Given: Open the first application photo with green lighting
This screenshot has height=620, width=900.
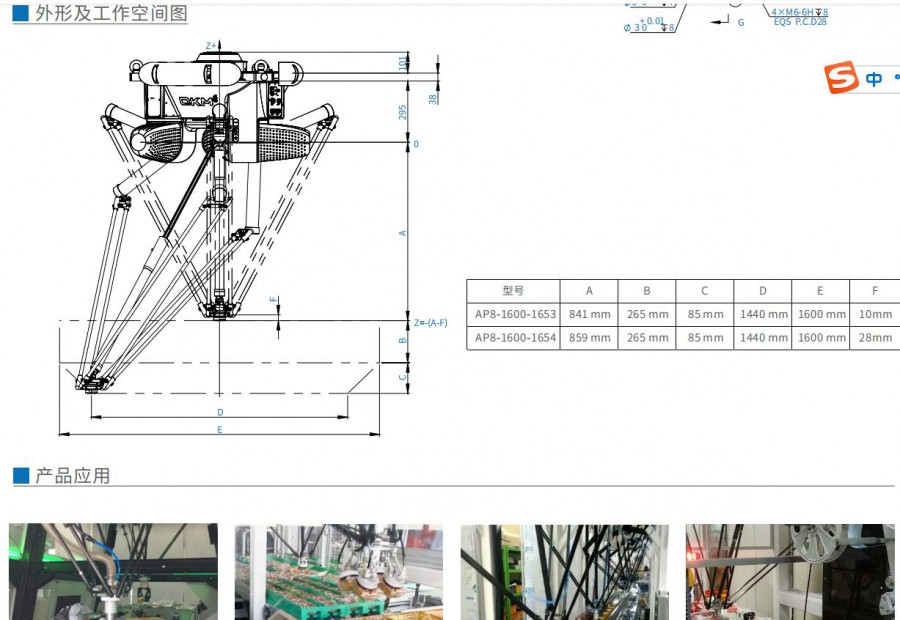Looking at the screenshot, I should (x=113, y=571).
